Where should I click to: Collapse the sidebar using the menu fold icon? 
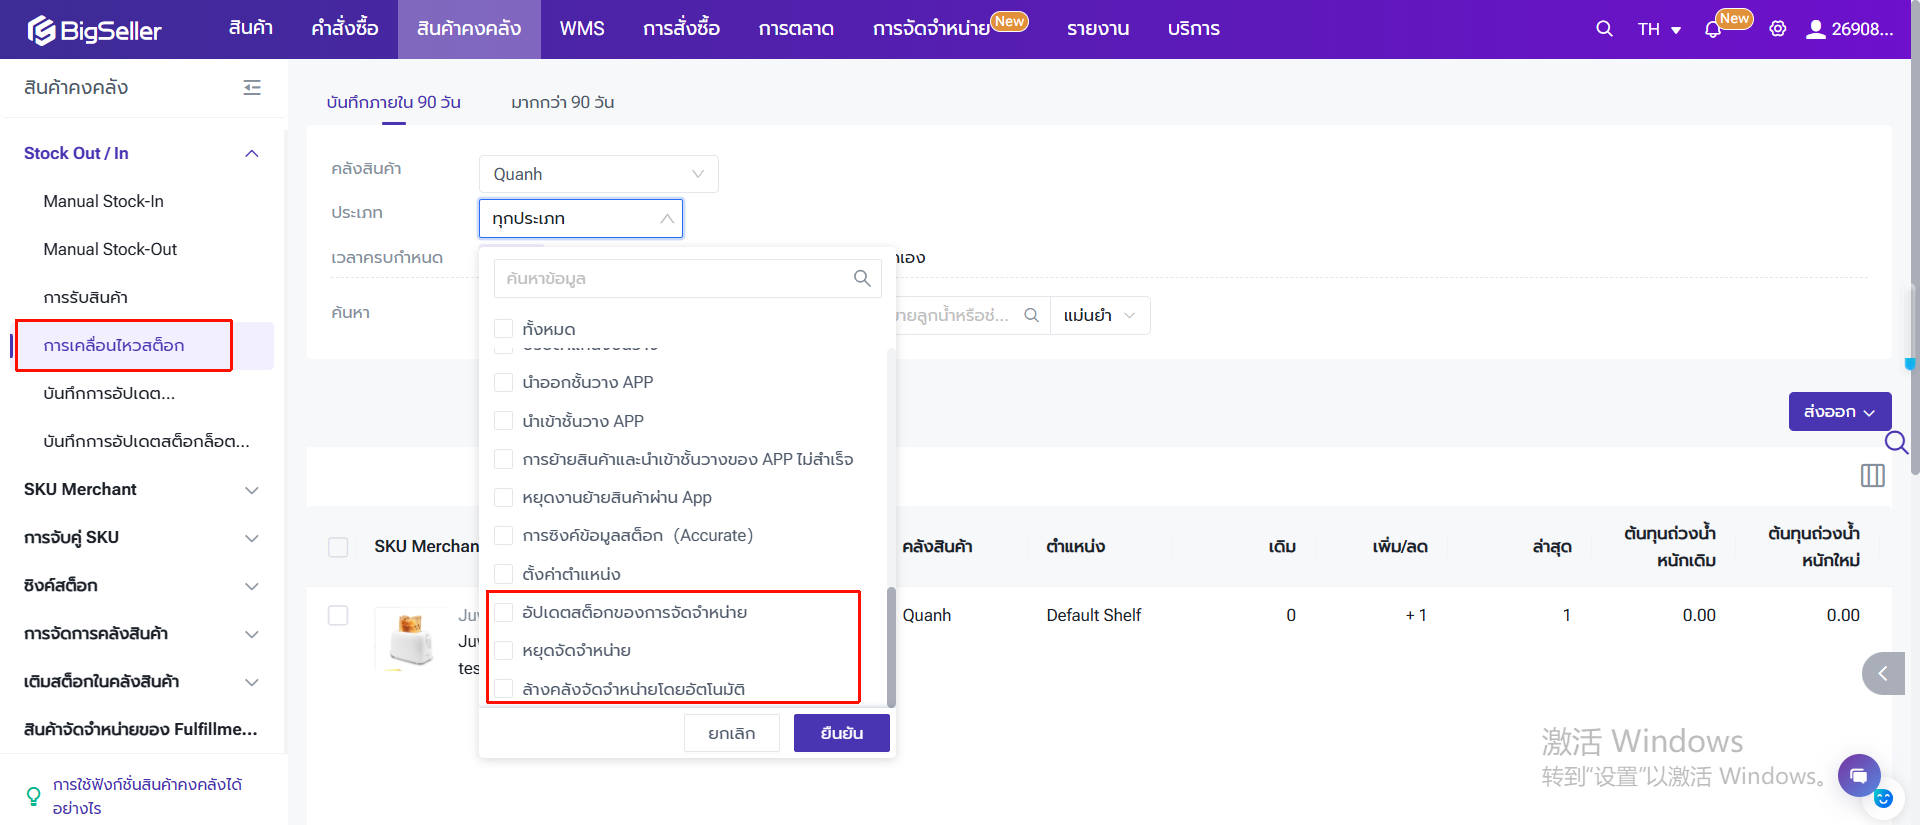point(252,88)
